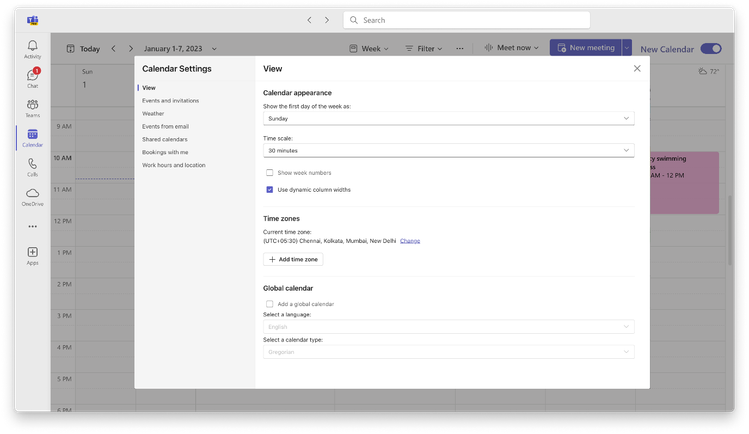Expand the New meeting split arrow

click(627, 48)
